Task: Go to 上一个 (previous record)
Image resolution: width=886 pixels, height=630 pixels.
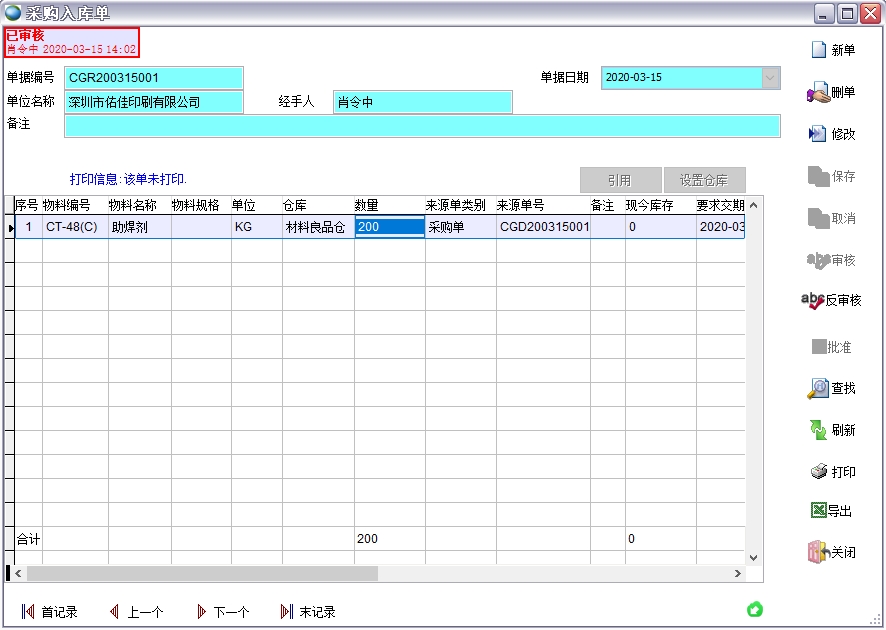Action: 115,612
